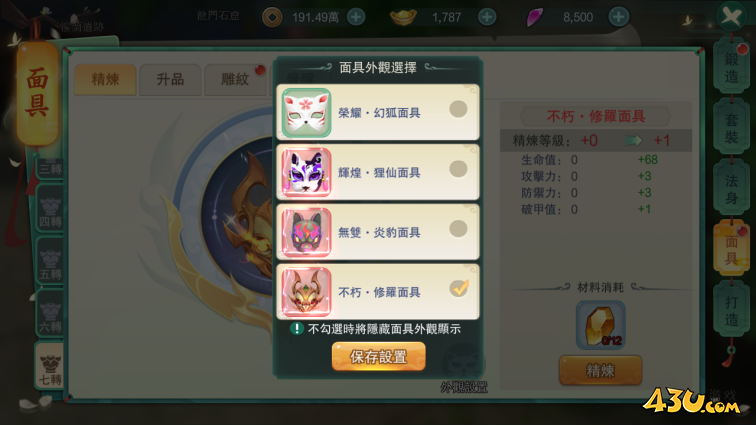Screen dimensions: 756x426
Task: Enable the 無雙・炎豹面具 radio option
Action: 458,228
